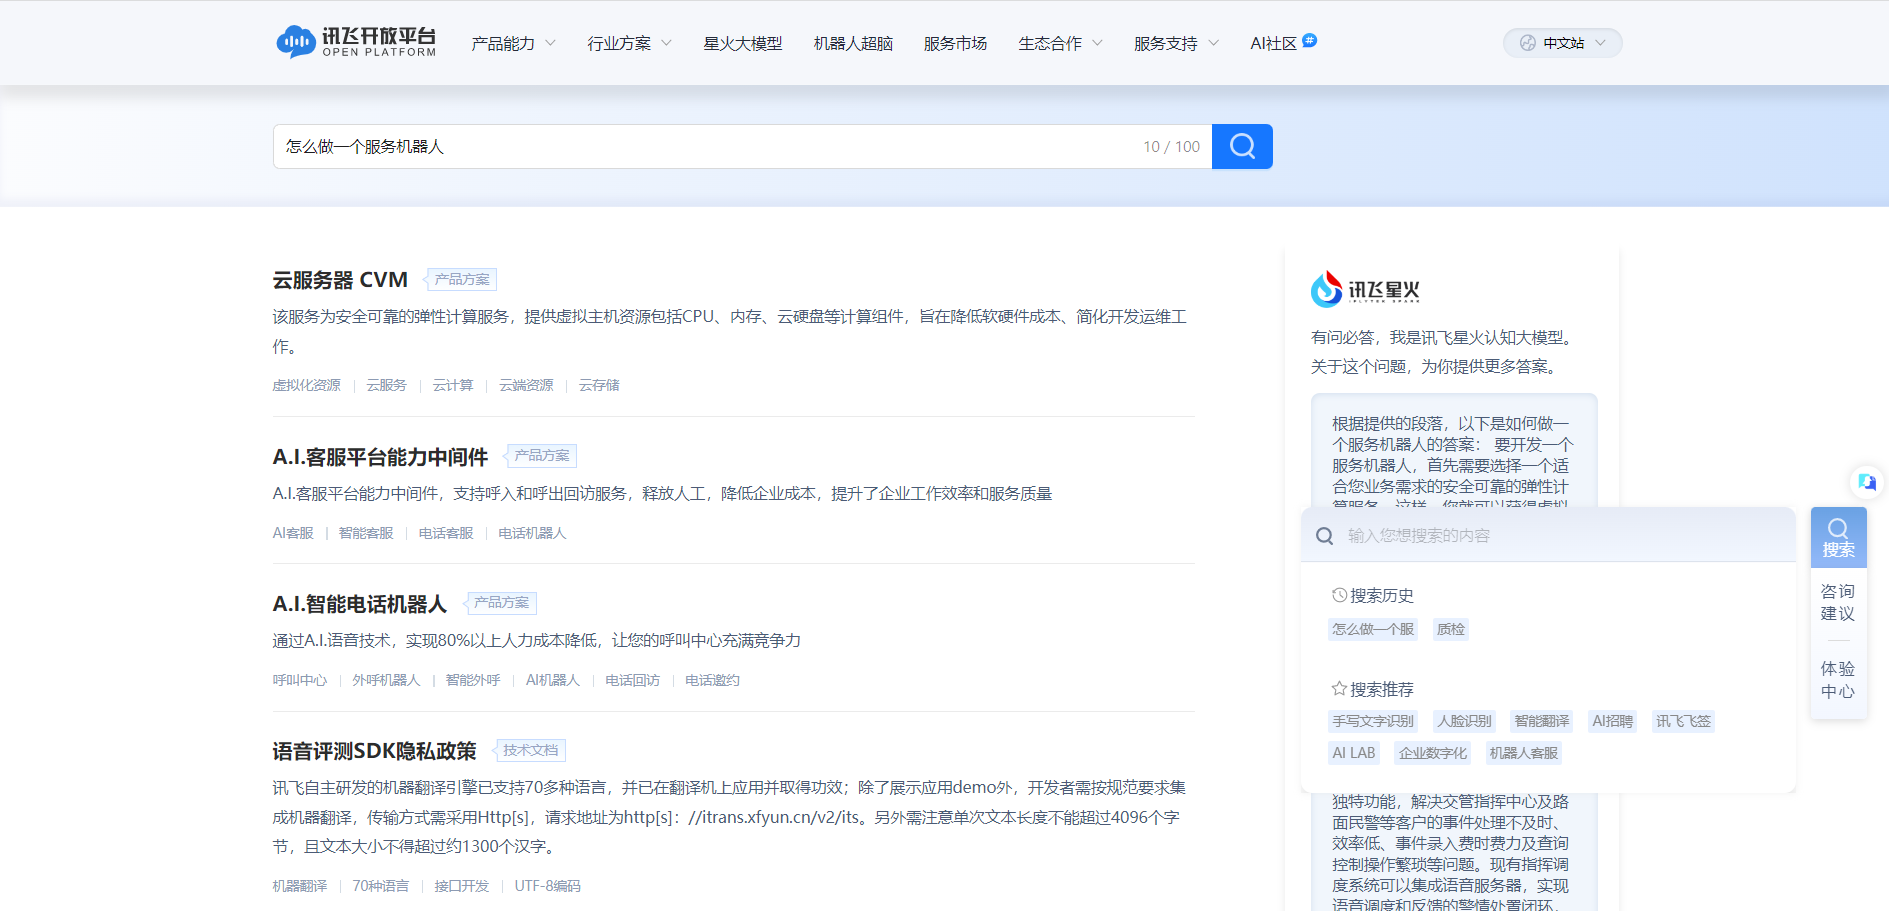The image size is (1889, 911).
Task: Click the 机器翻译 tag
Action: [300, 886]
